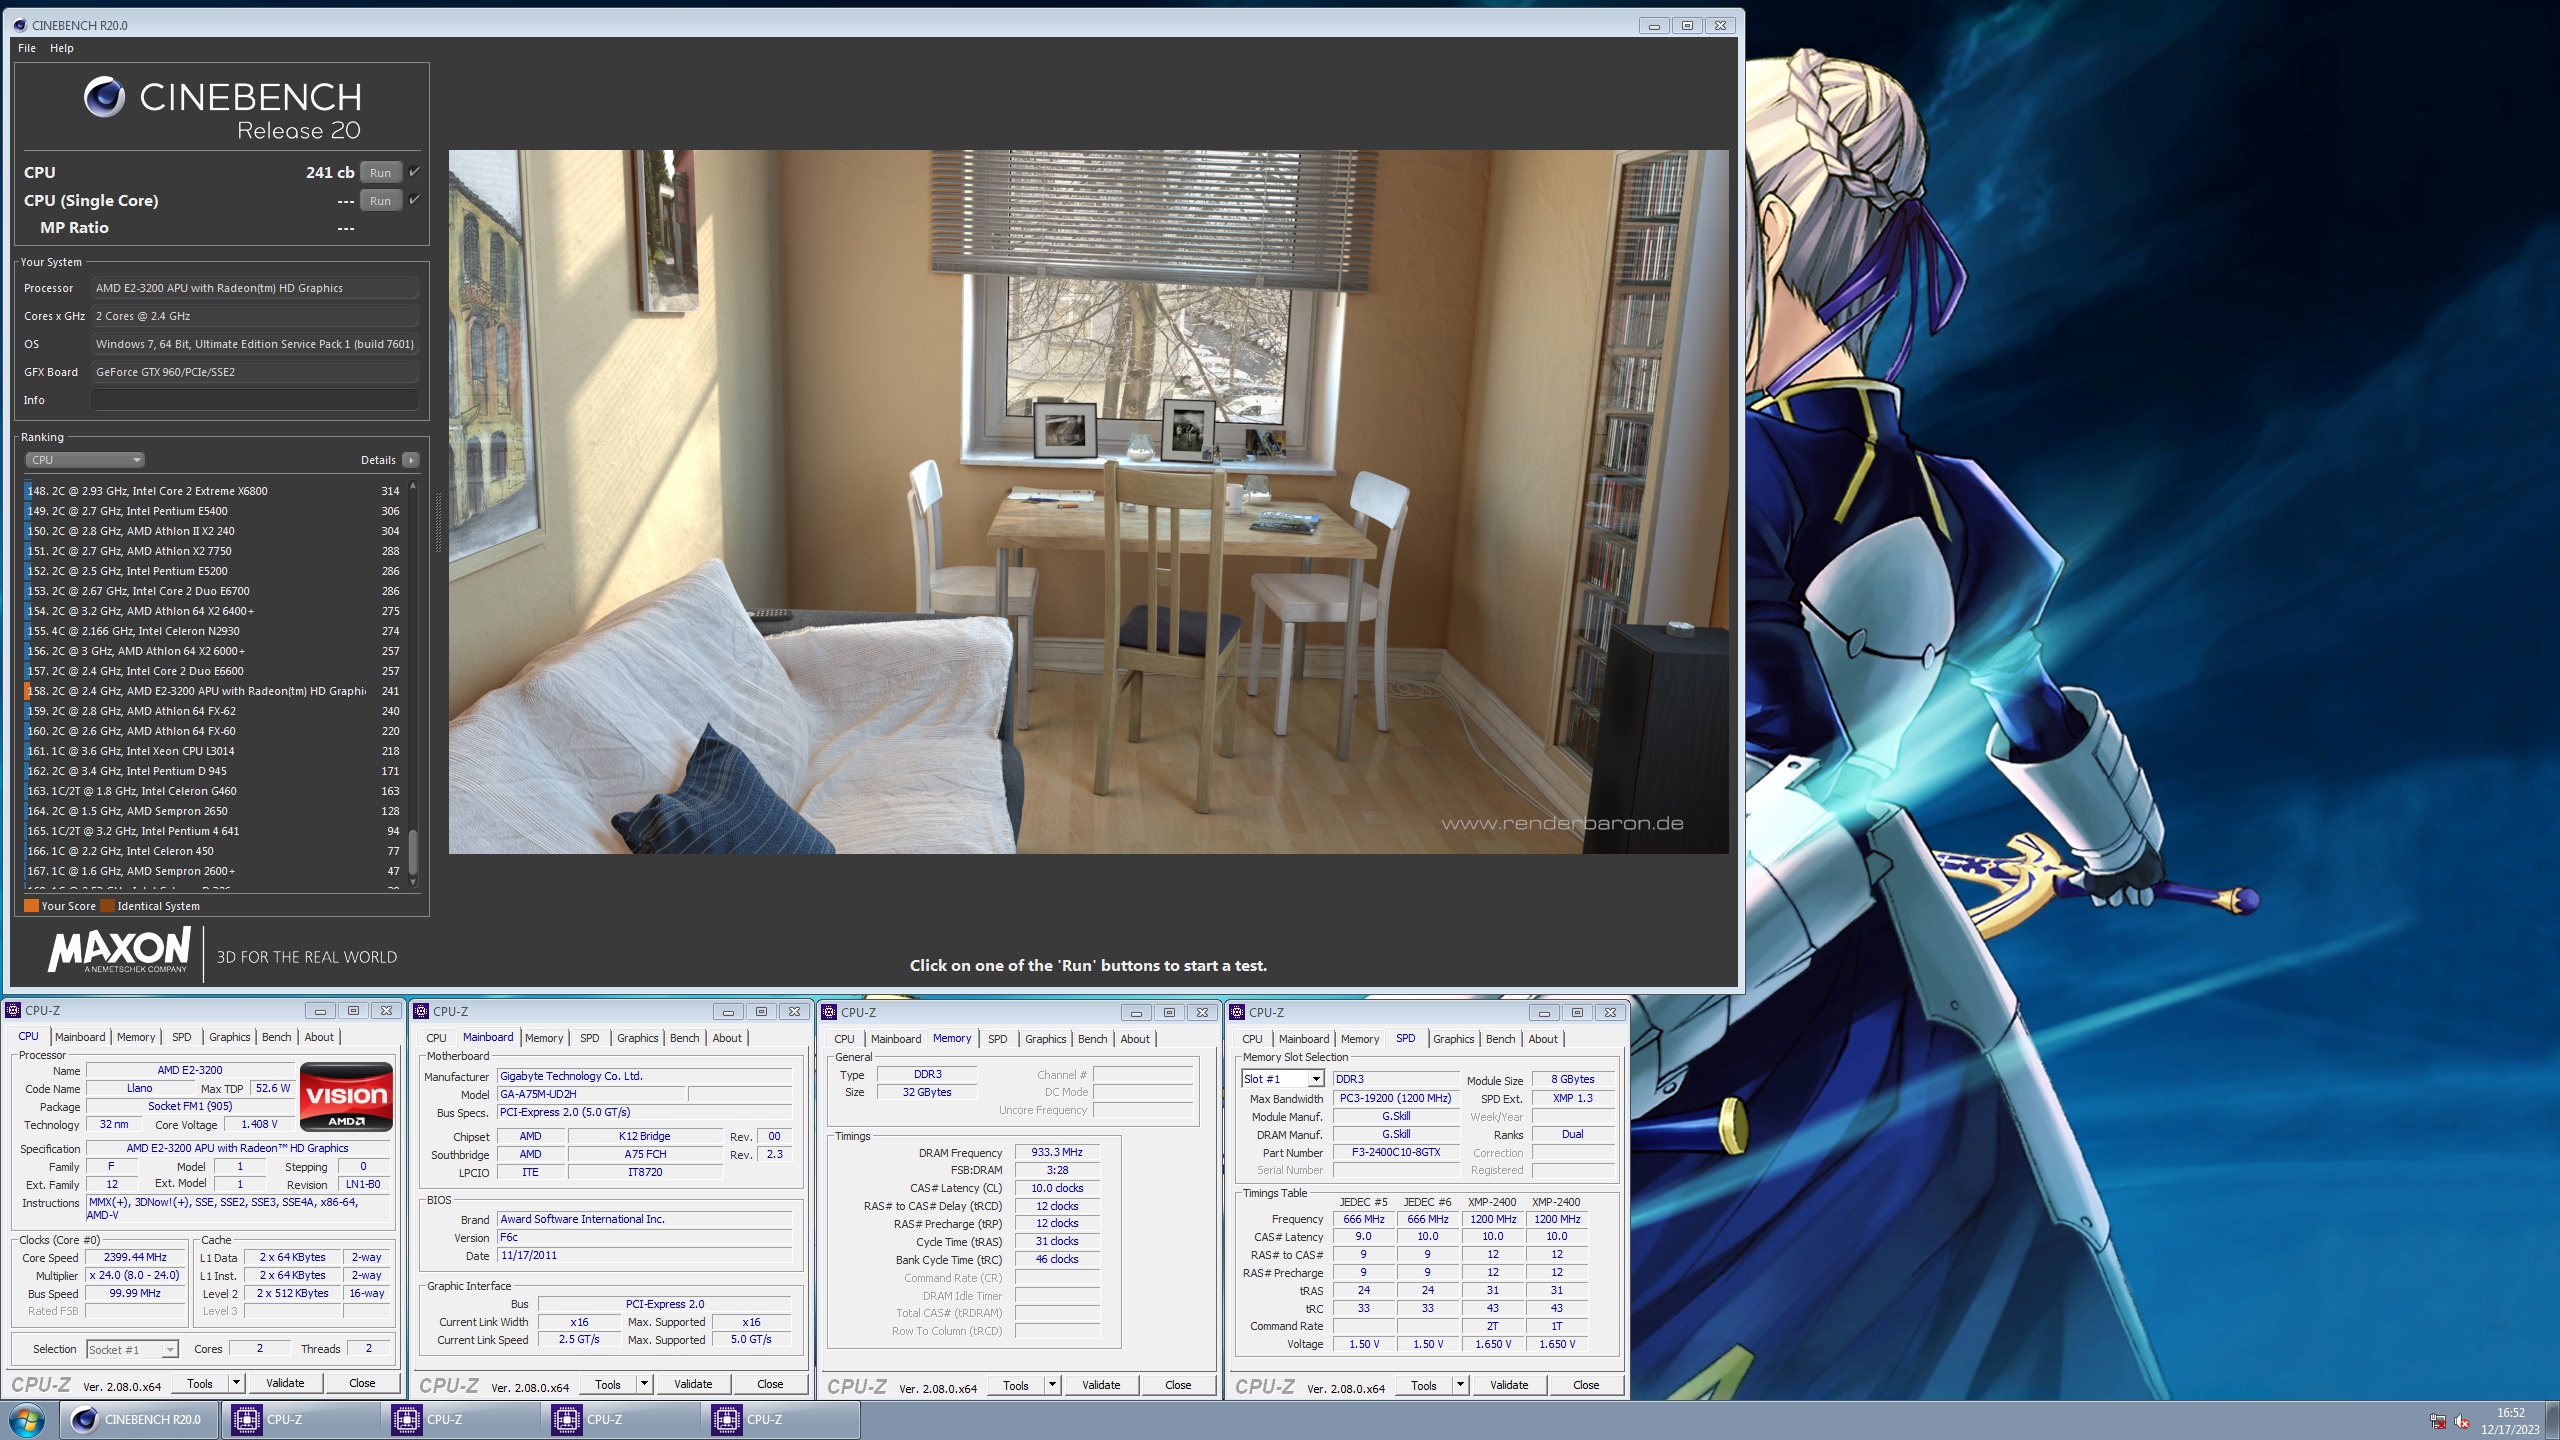Expand Tools dropdown arrow in SPD CPU-Z
This screenshot has height=1440, width=2560.
[x=1461, y=1385]
